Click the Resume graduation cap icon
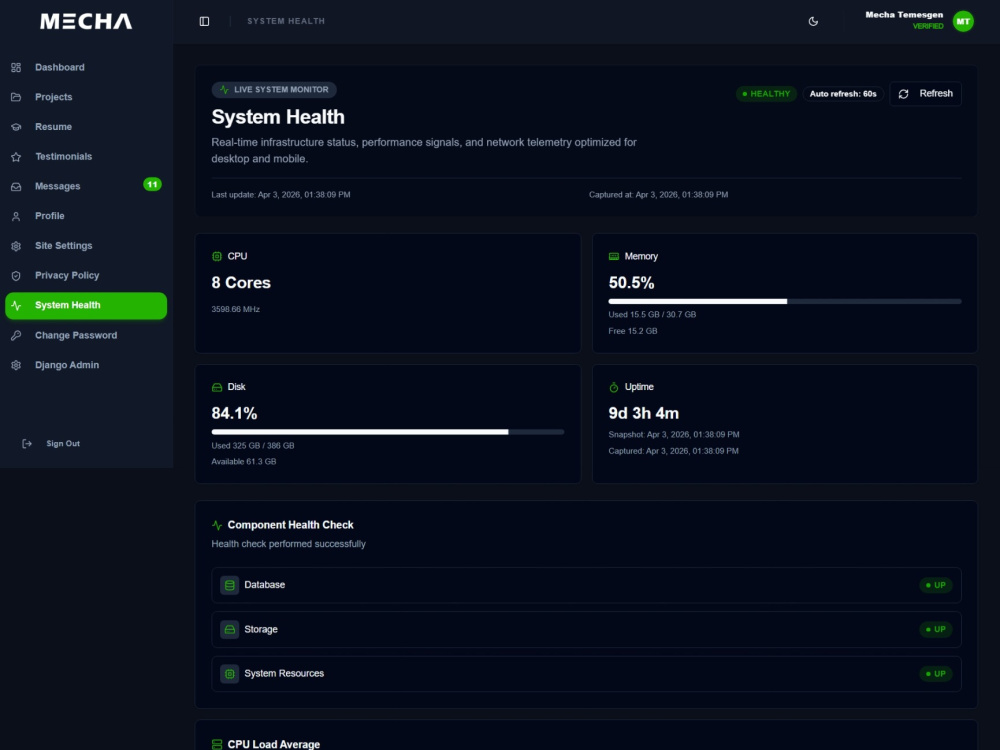1000x750 pixels. (x=16, y=127)
